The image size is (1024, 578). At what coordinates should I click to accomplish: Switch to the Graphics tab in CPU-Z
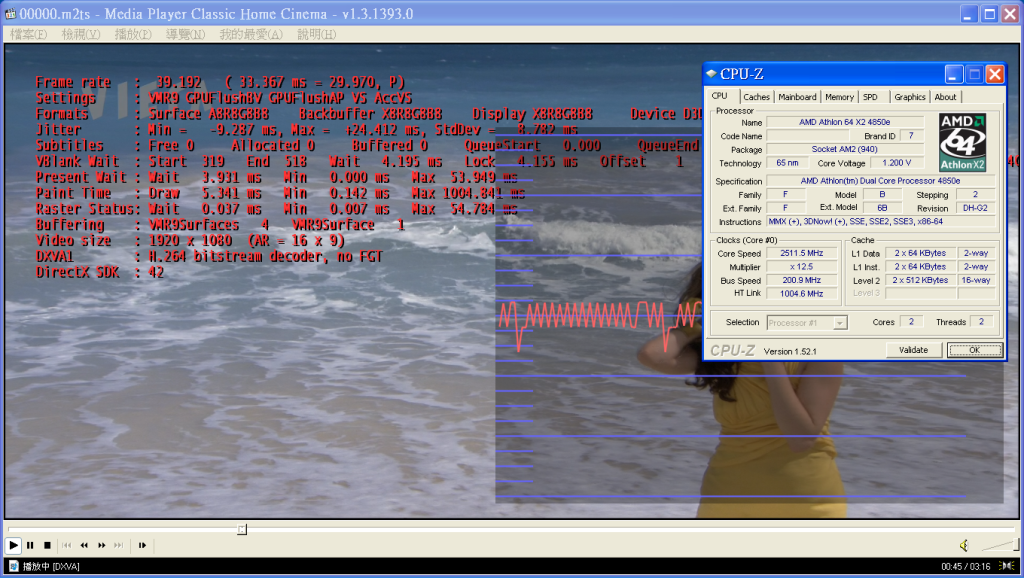(x=910, y=97)
